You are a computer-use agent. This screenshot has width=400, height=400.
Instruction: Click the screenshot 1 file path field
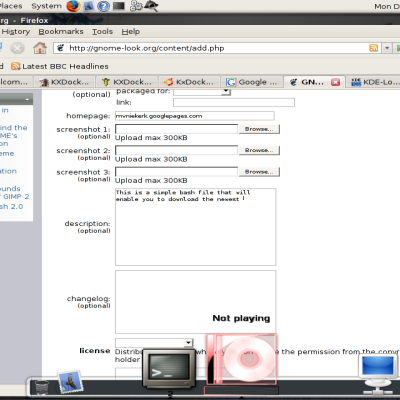(176, 129)
